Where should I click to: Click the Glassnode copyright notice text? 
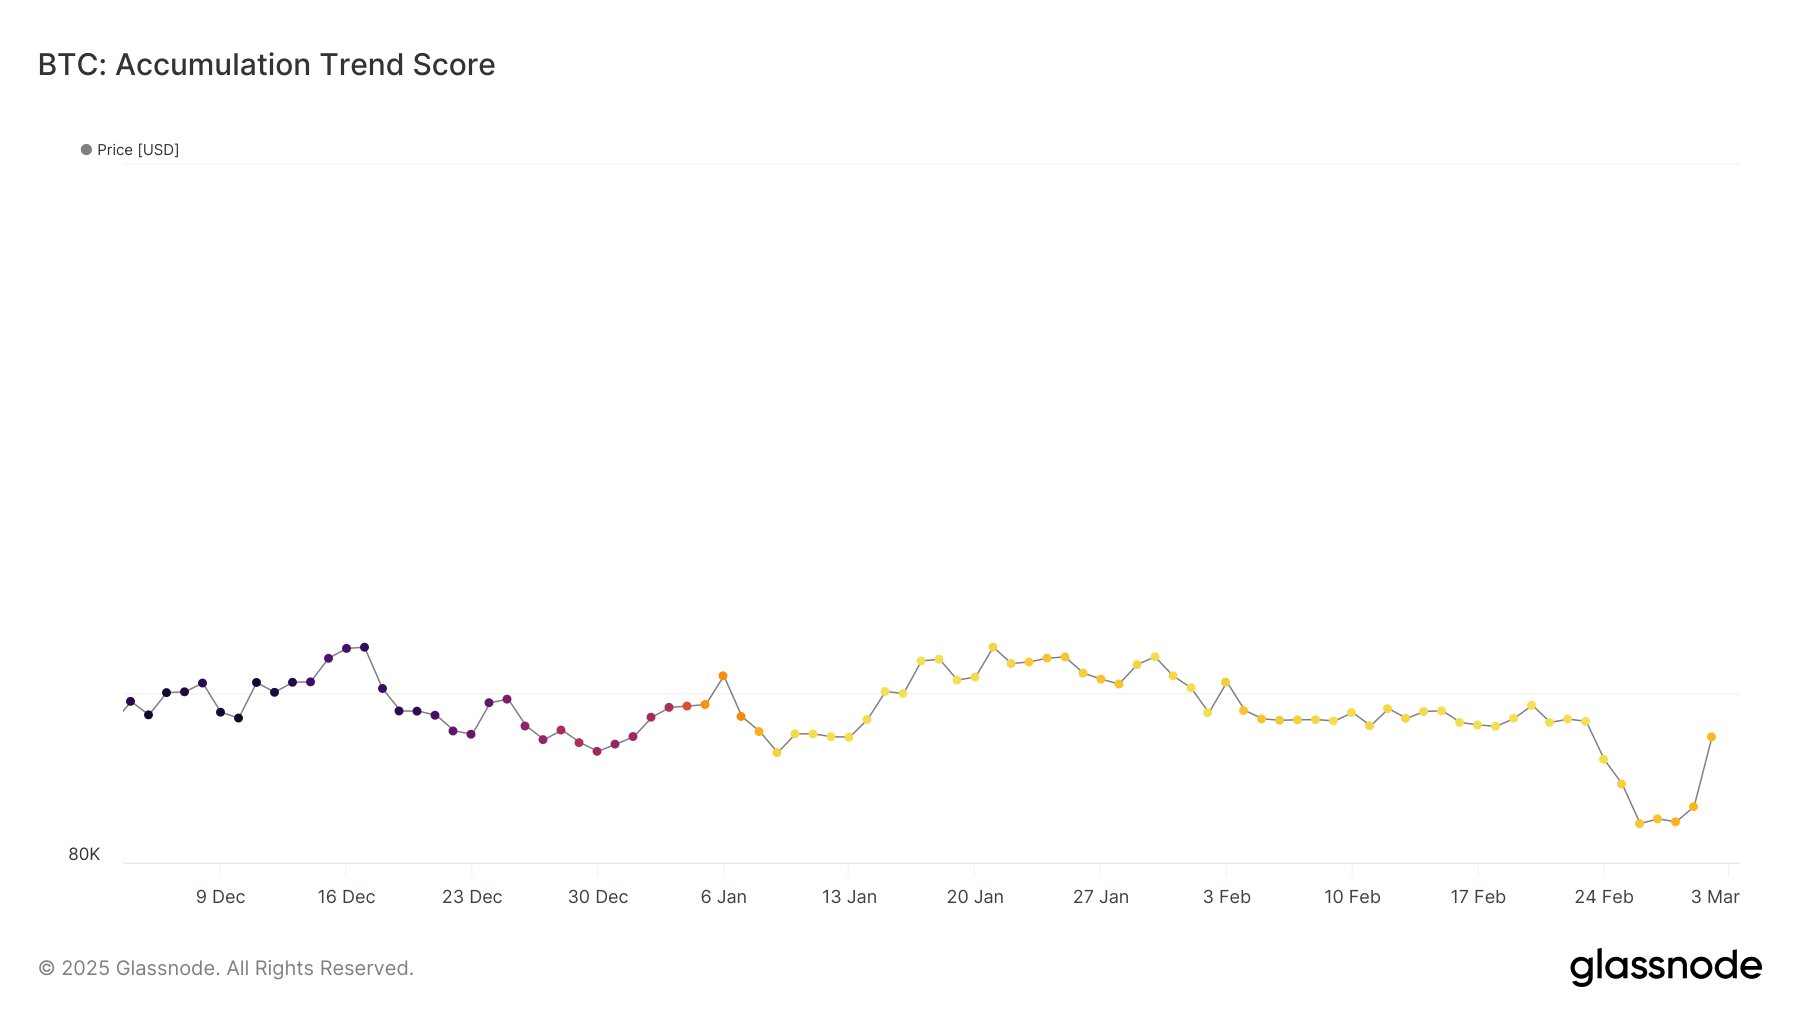pos(226,968)
